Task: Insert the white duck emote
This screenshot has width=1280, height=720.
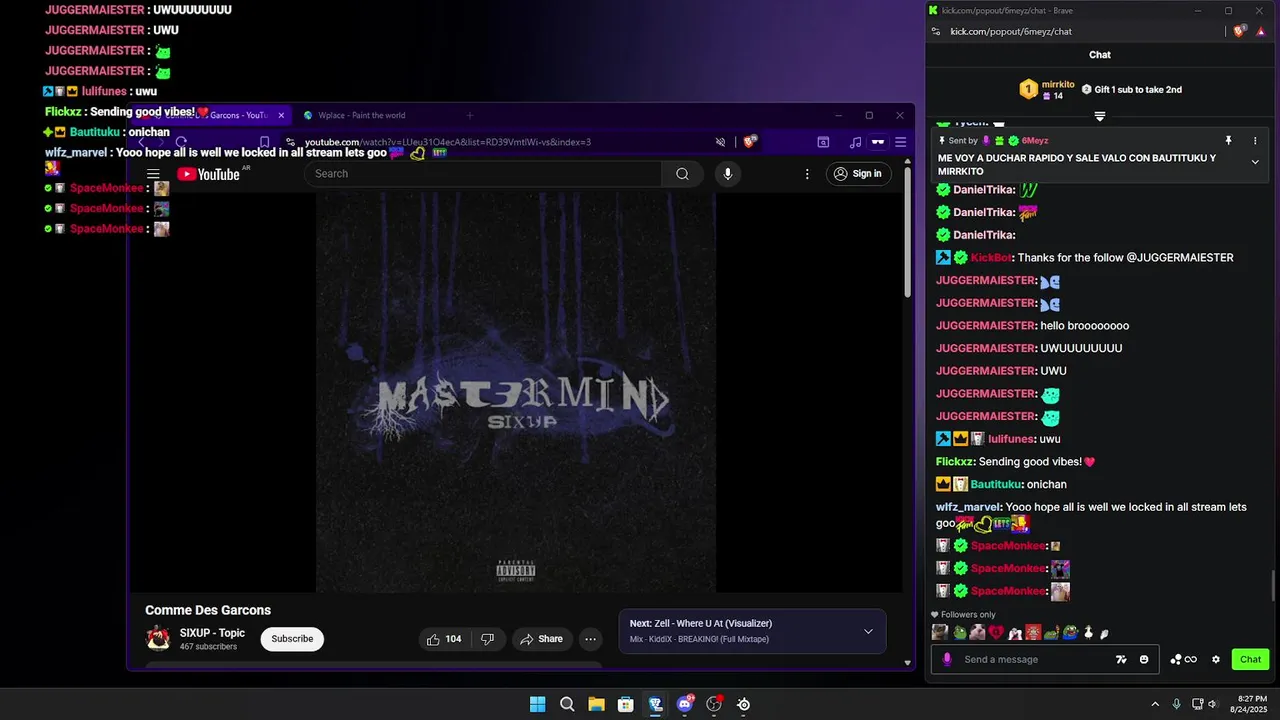Action: [1089, 633]
